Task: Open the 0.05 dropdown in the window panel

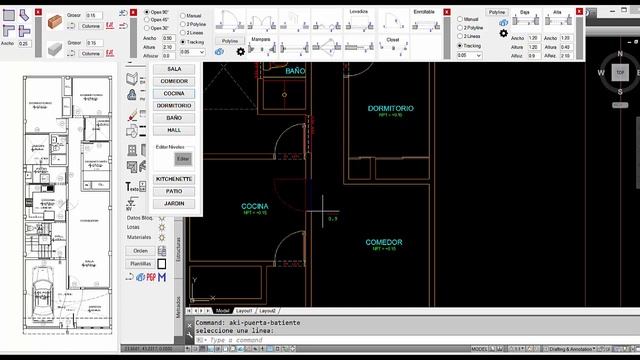Action: pos(469,55)
